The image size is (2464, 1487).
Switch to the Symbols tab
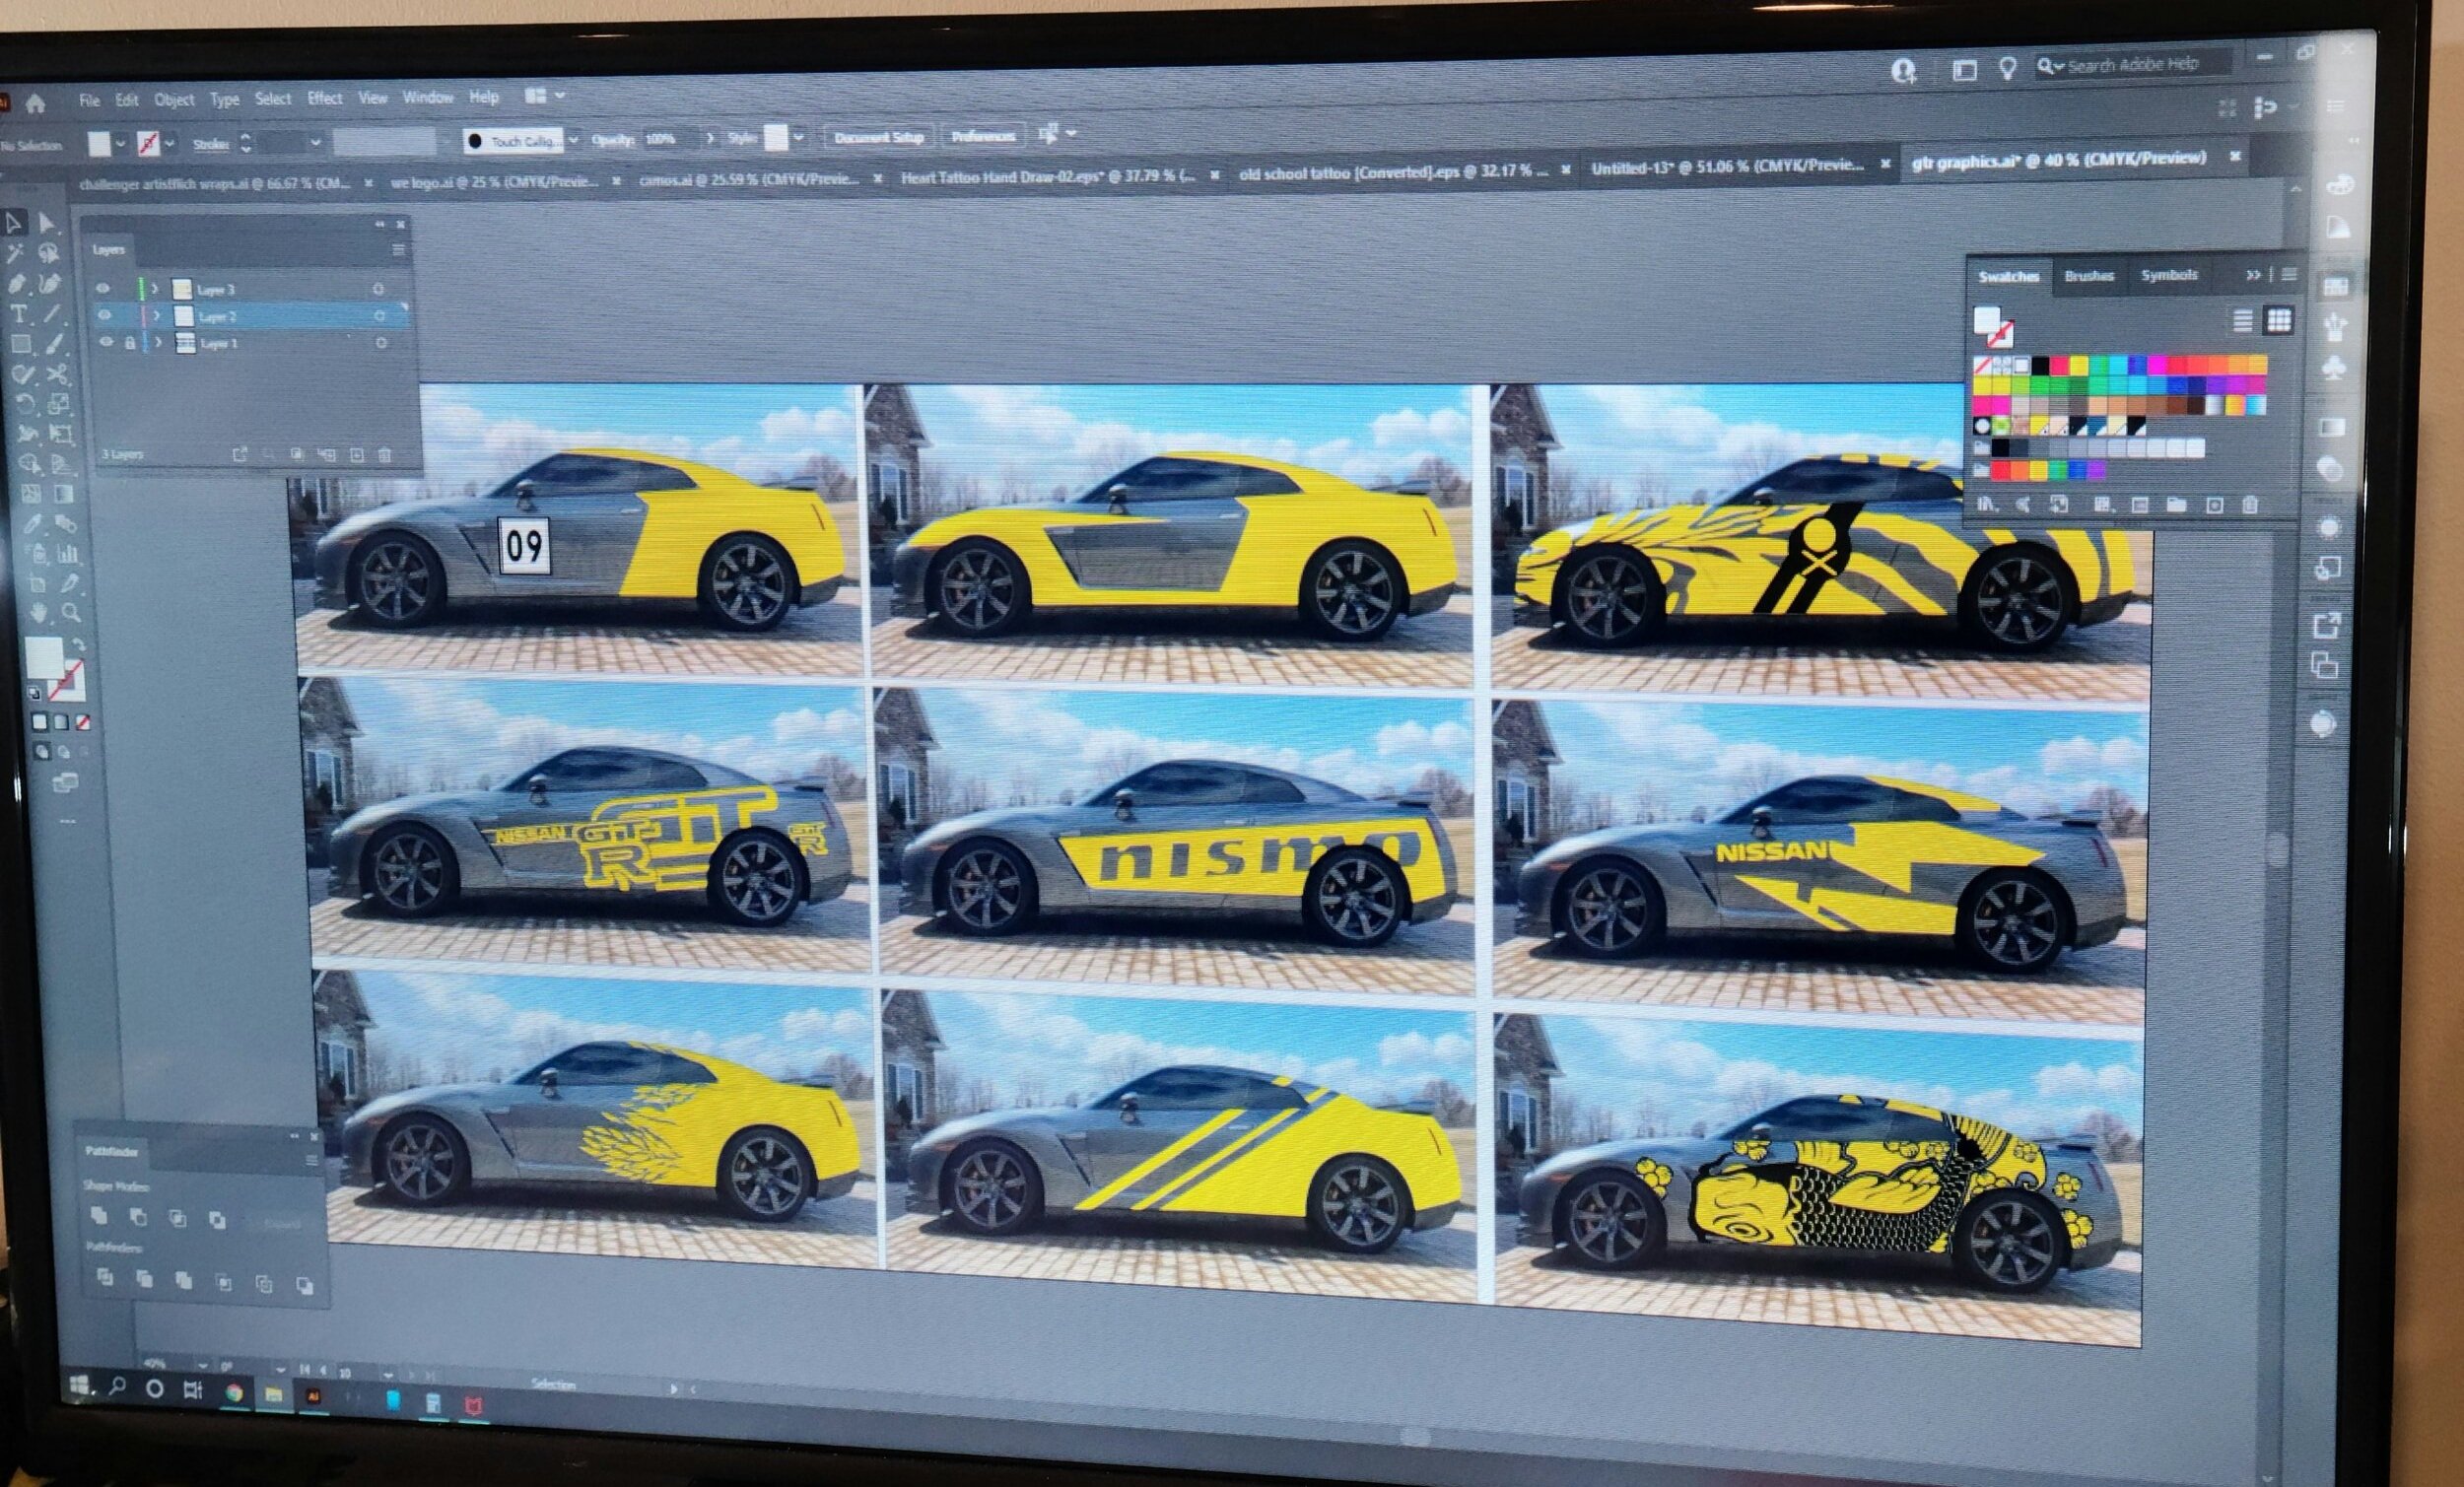[x=2169, y=274]
